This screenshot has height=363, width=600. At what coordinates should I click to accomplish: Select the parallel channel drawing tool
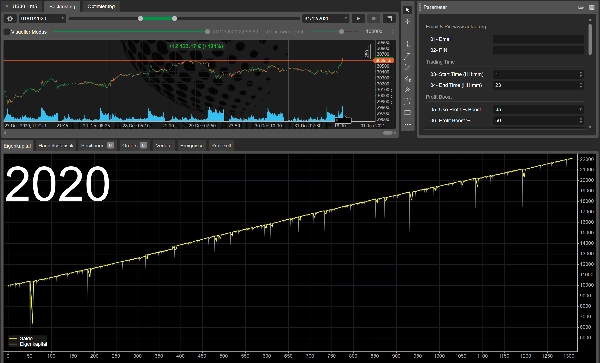tap(408, 67)
